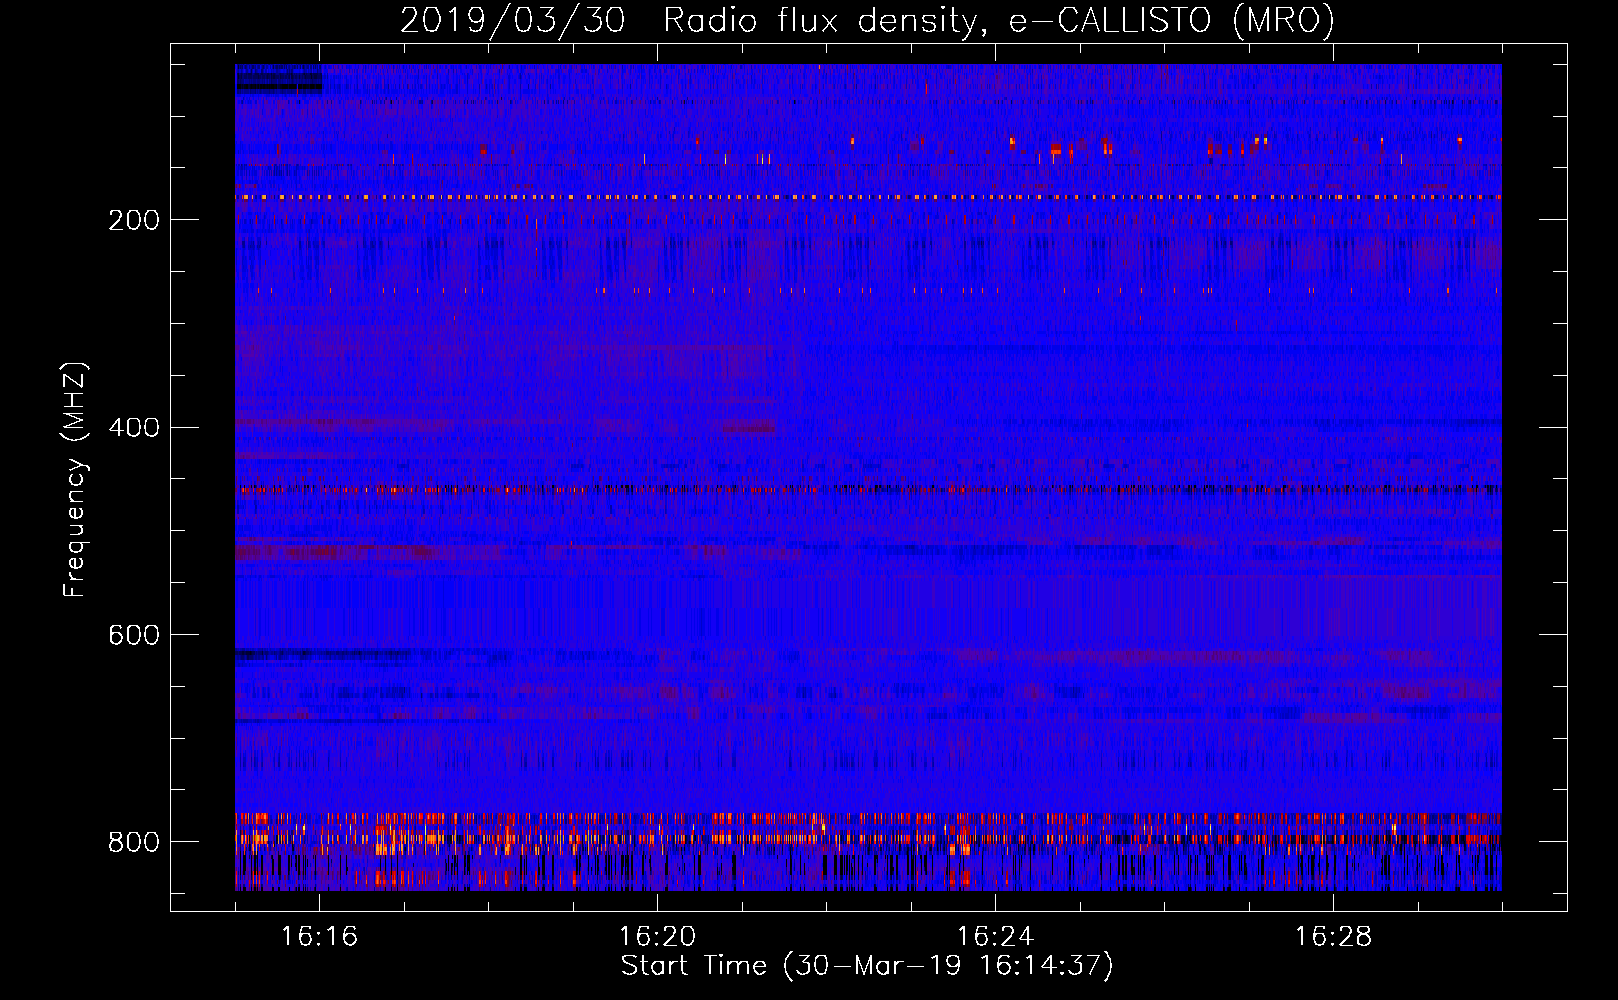Click the '16:16' time axis label
Screen dimensions: 1618x1000
319,937
